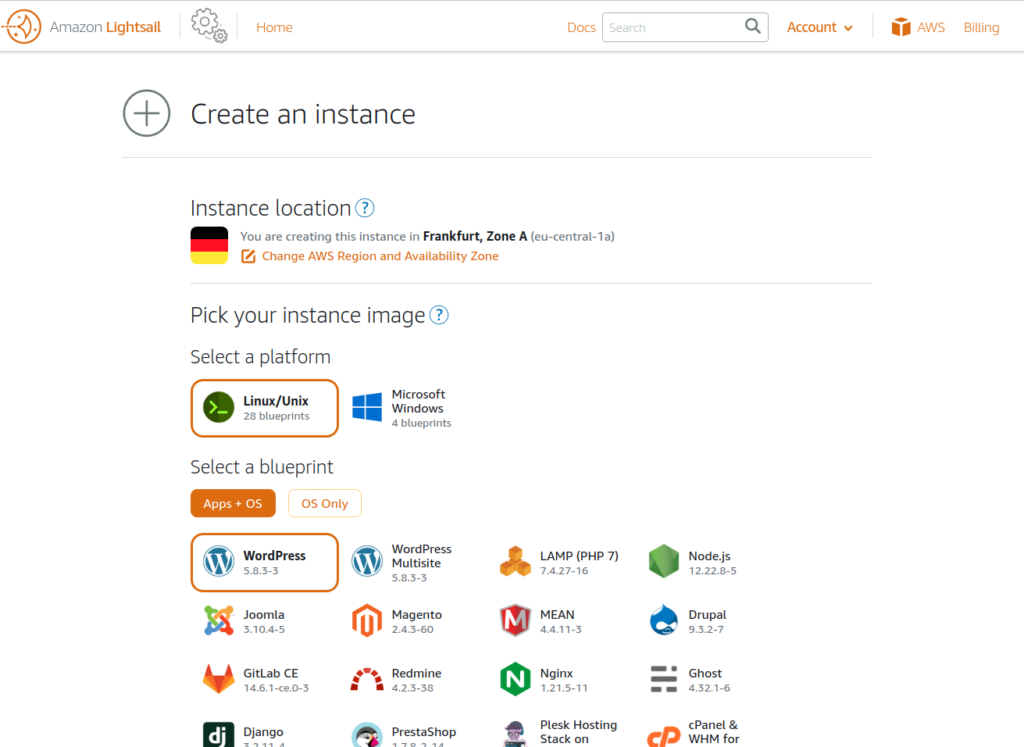
Task: Click the German flag icon
Action: [x=209, y=246]
